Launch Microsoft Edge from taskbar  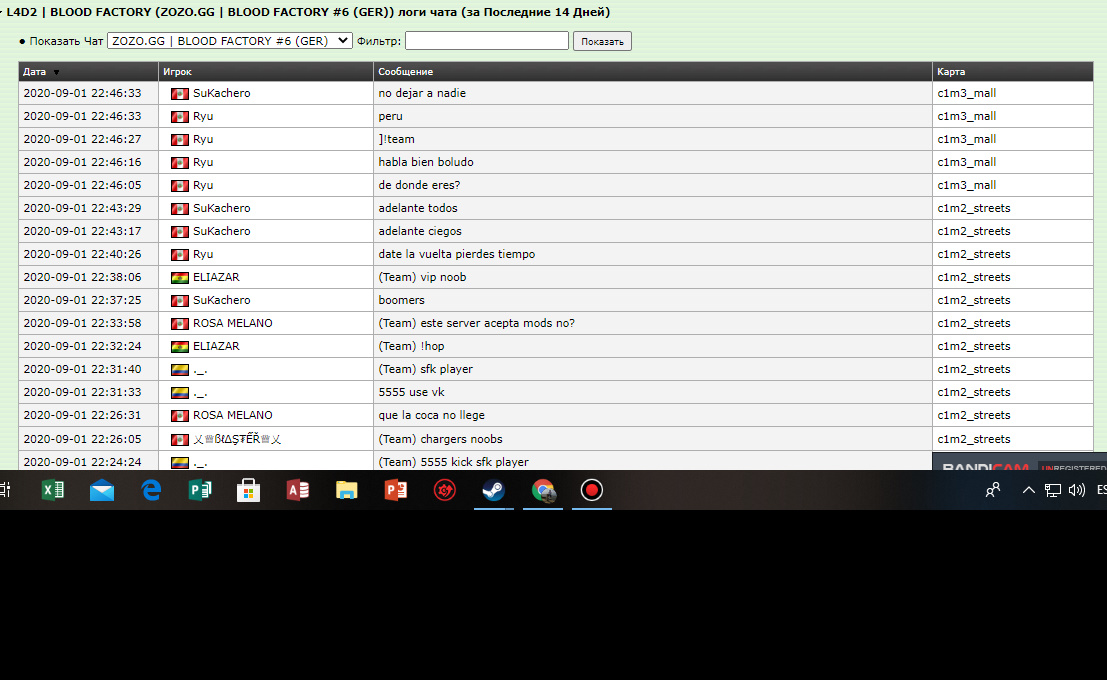(151, 490)
